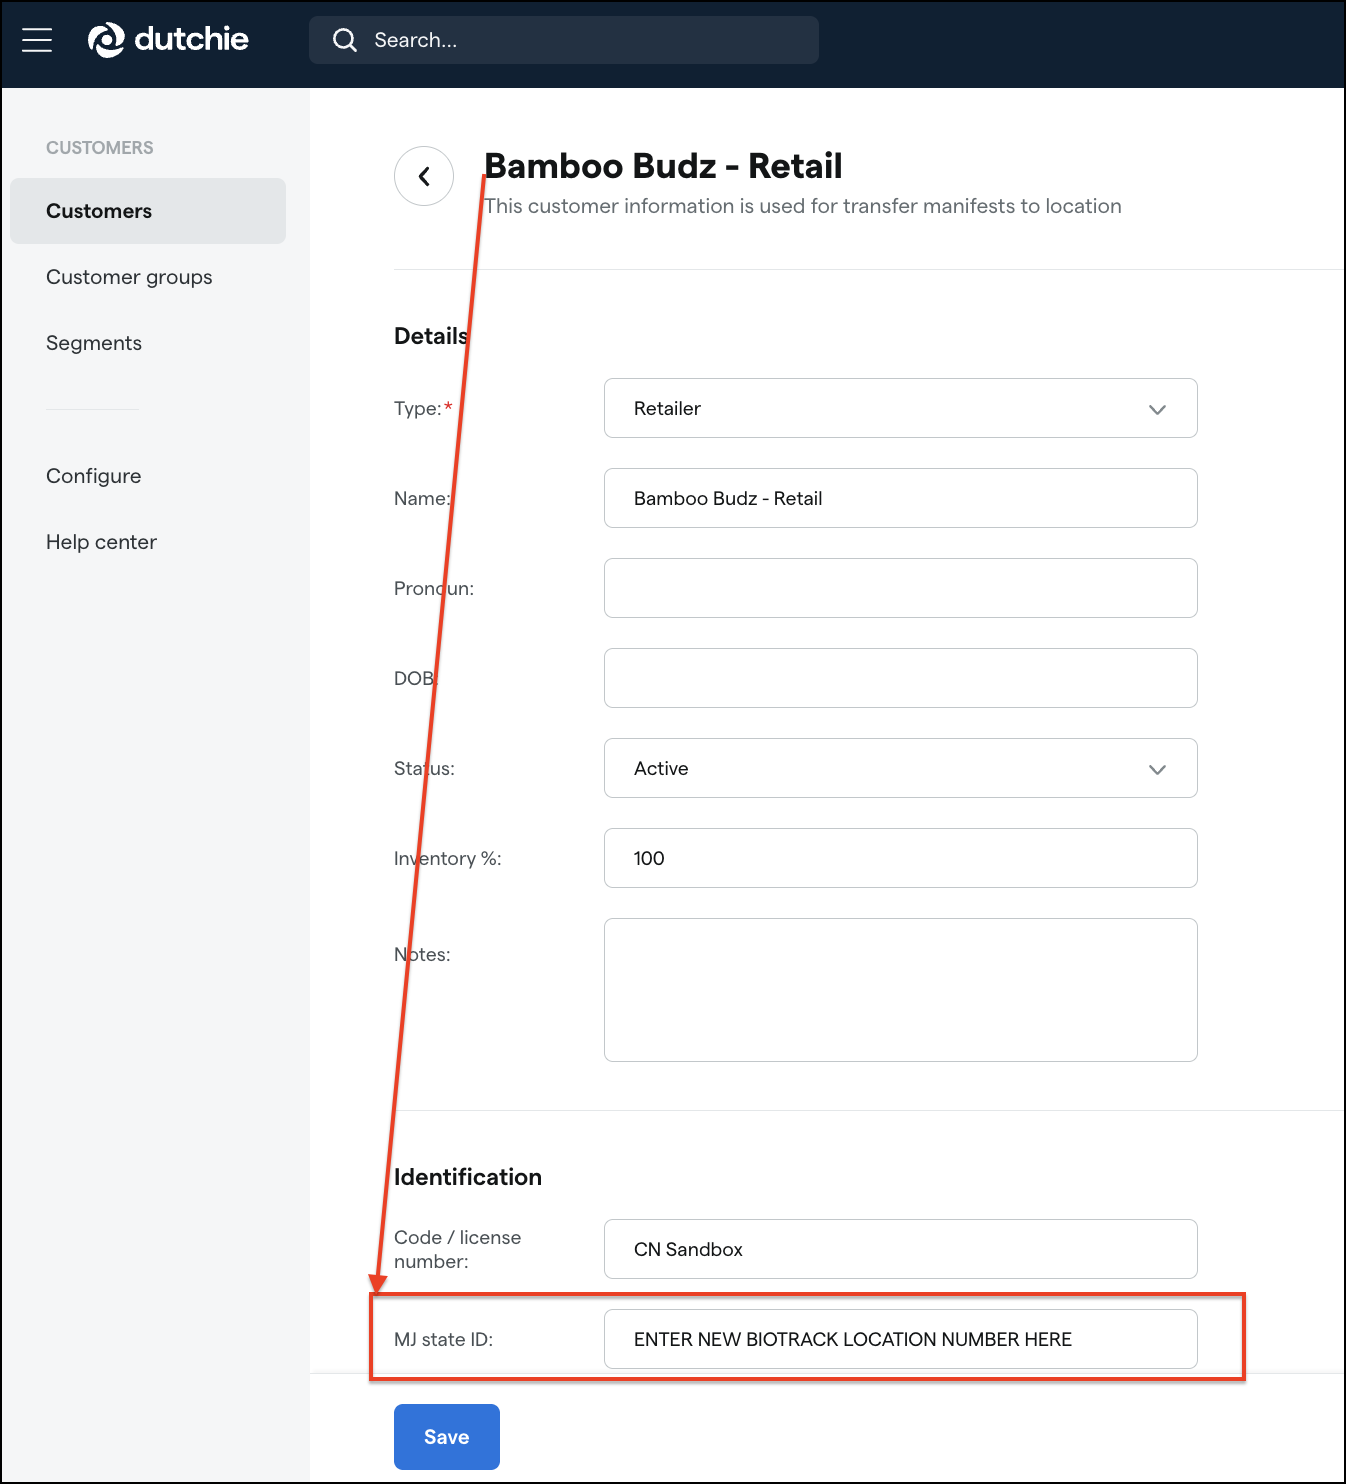Click the 'Code / license number:' label
The width and height of the screenshot is (1346, 1484).
pos(458,1249)
